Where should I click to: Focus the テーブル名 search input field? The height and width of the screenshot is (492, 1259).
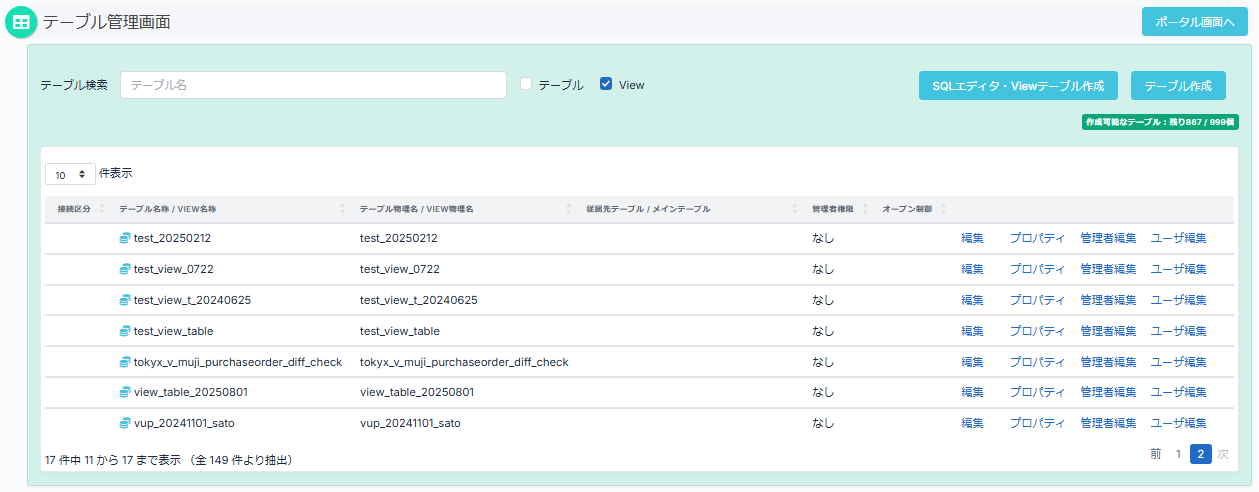tap(313, 85)
